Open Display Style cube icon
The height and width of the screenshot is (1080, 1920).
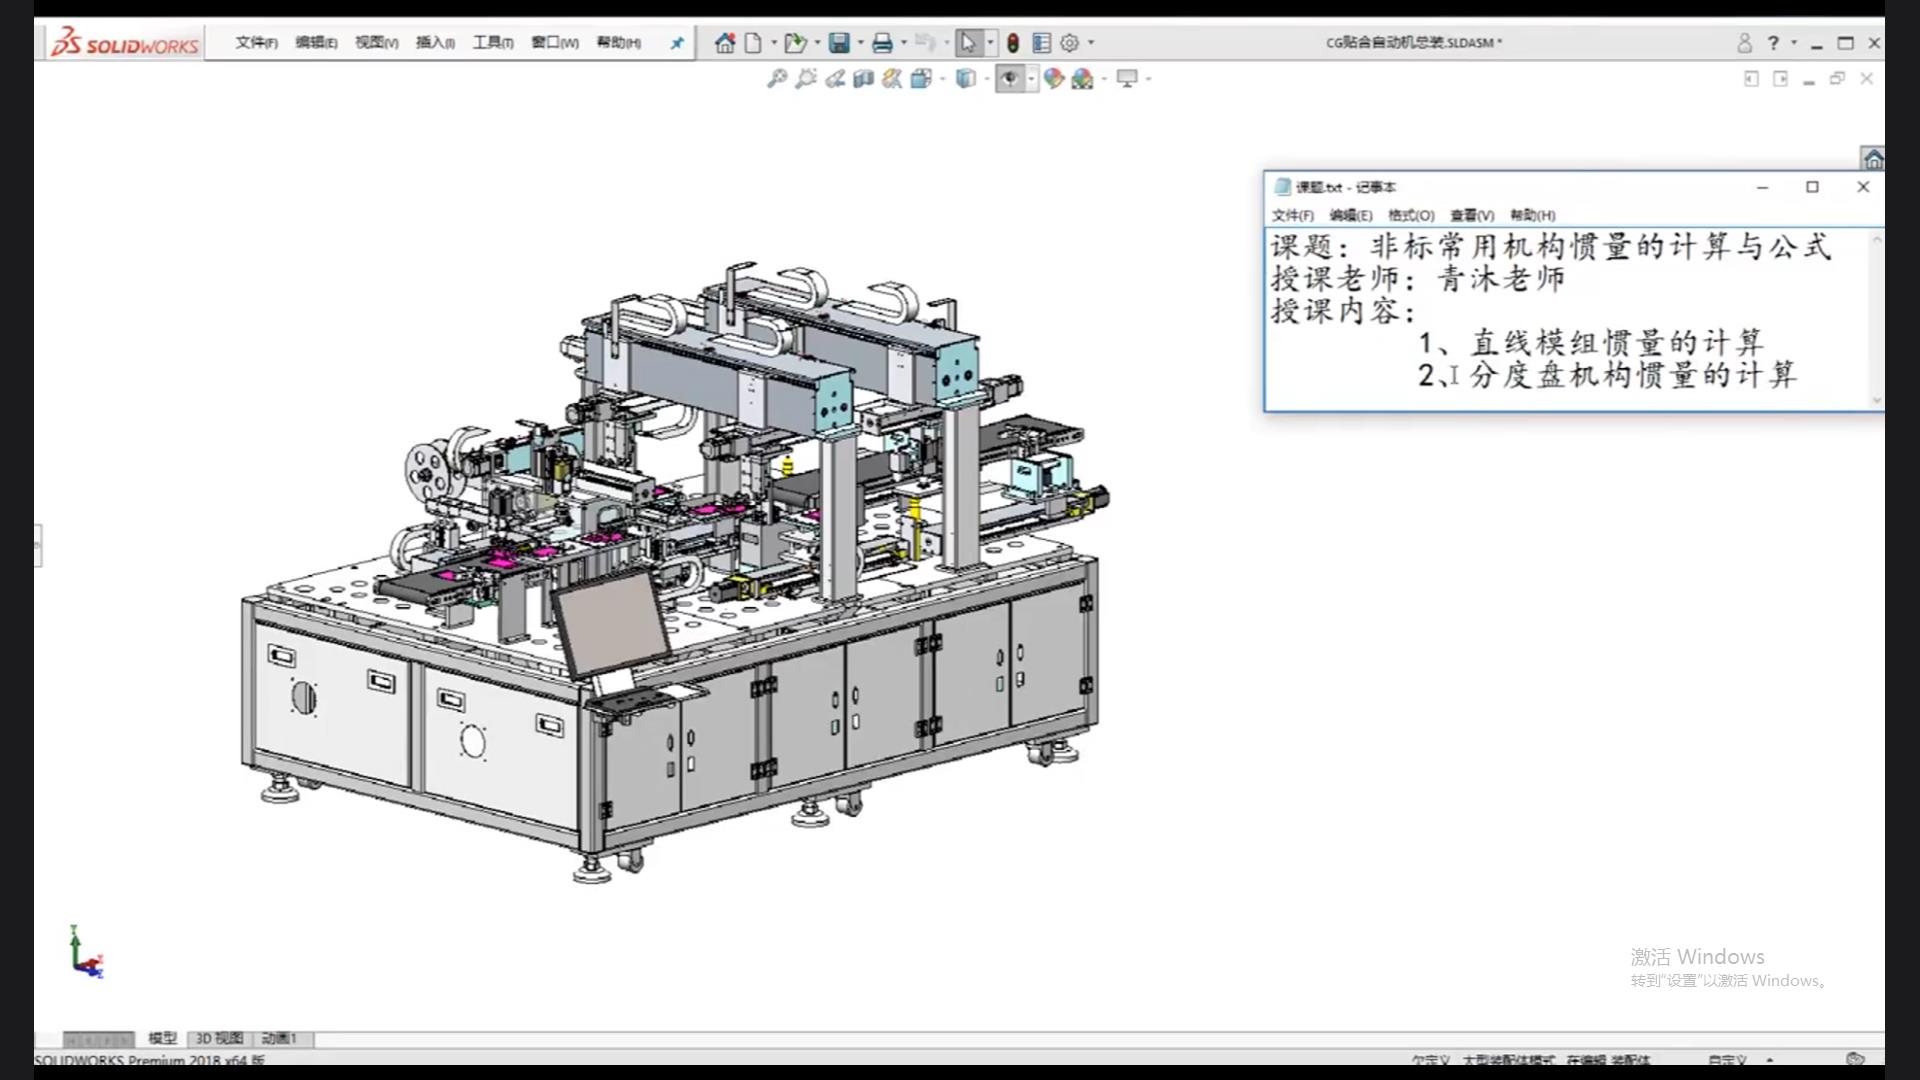coord(965,79)
